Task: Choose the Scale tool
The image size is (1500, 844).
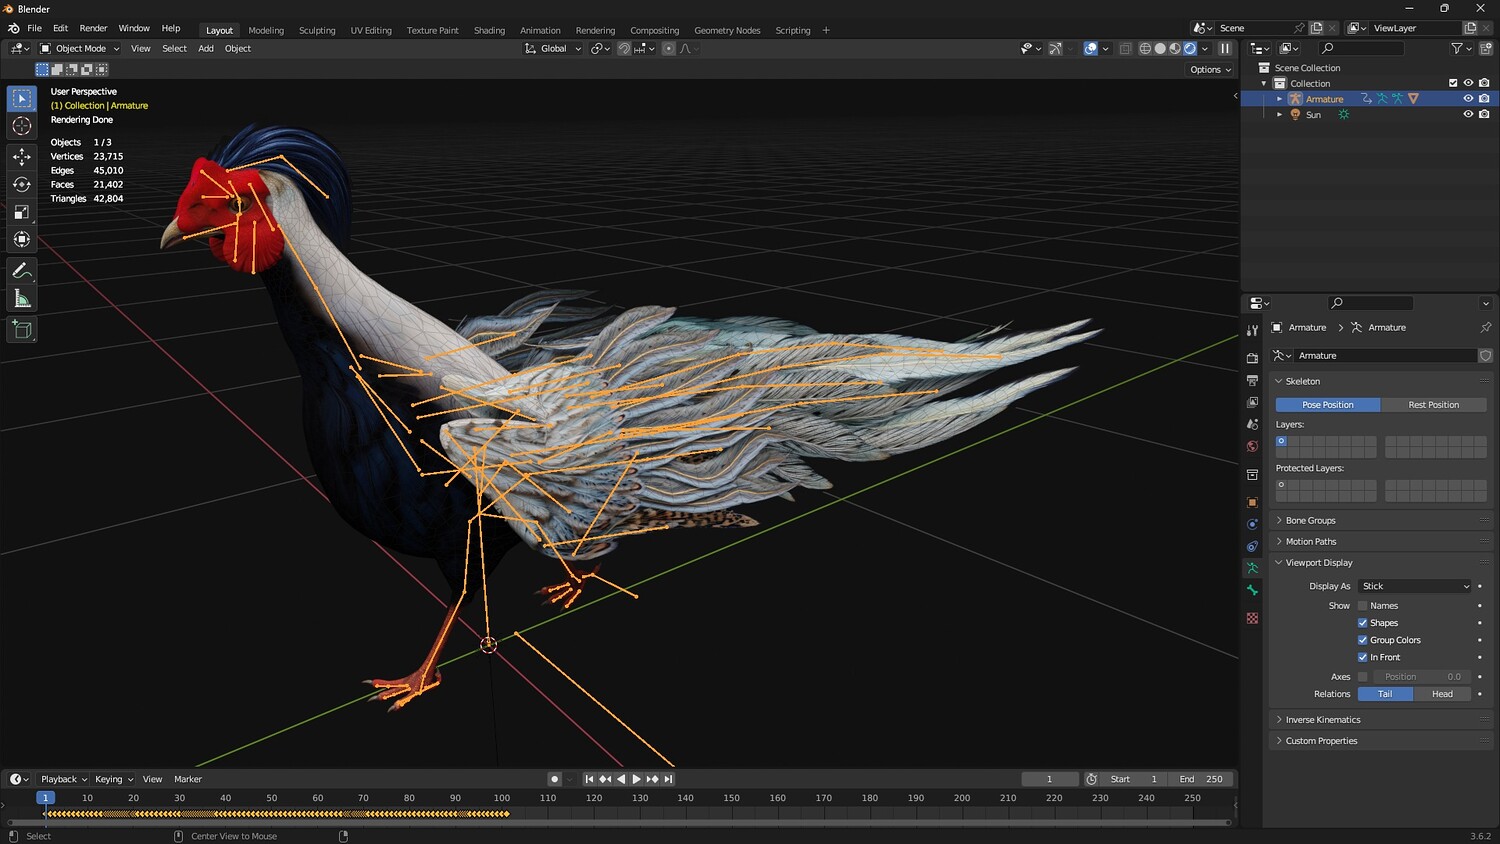Action: click(22, 212)
